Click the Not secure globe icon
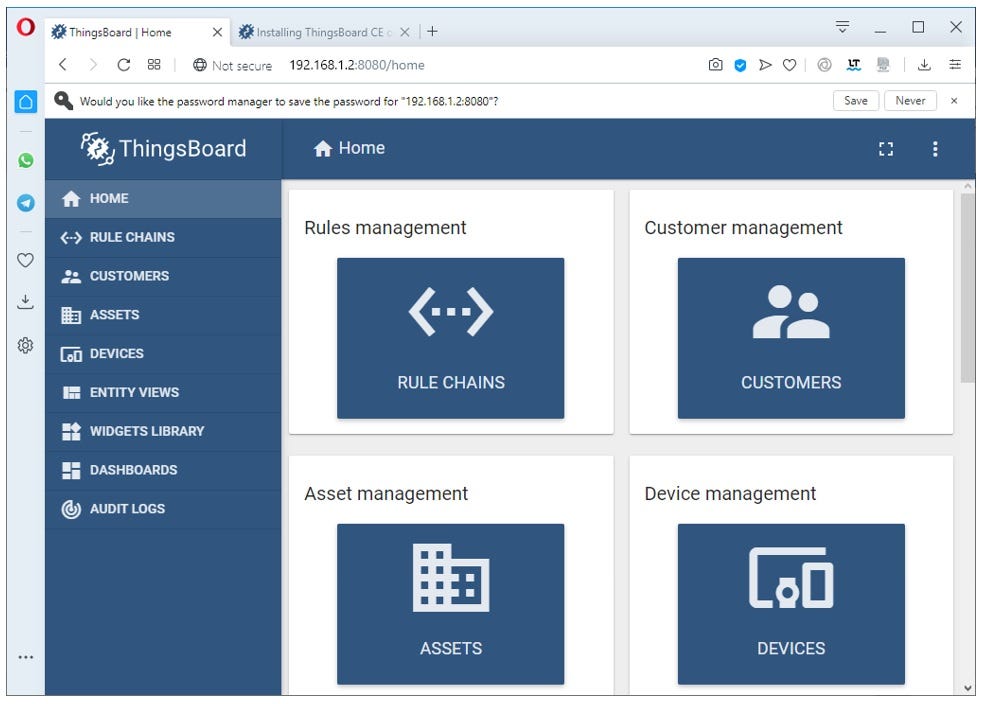Viewport: 984px width, 704px height. (200, 65)
